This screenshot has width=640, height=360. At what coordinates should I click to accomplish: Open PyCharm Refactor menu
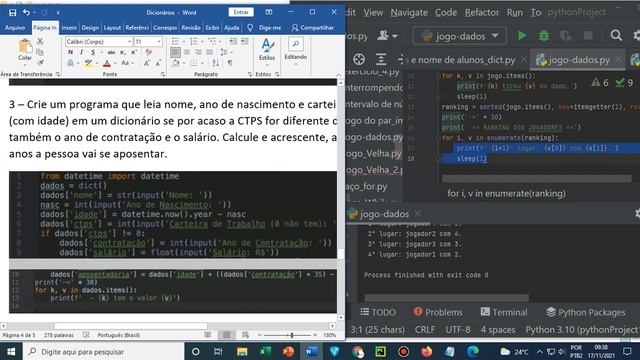pyautogui.click(x=482, y=13)
